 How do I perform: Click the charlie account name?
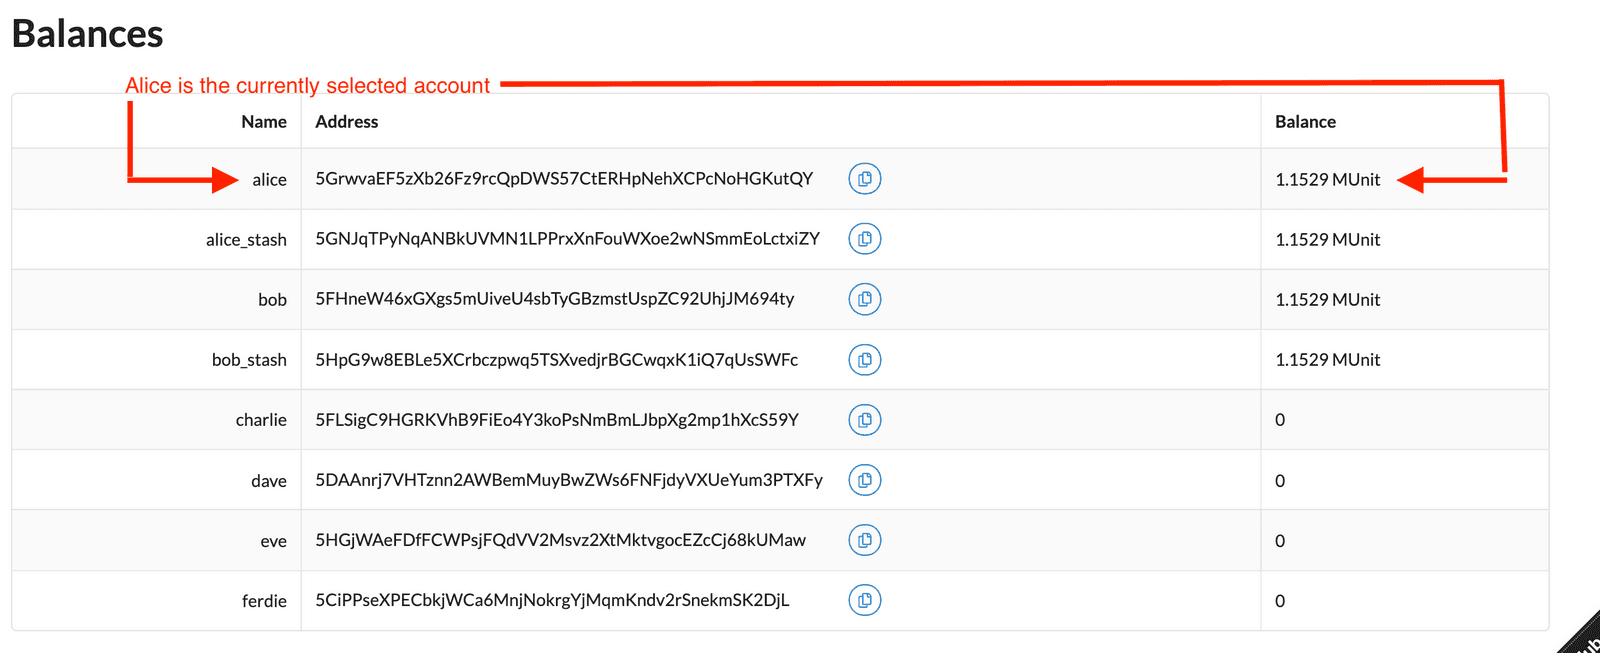pyautogui.click(x=261, y=420)
